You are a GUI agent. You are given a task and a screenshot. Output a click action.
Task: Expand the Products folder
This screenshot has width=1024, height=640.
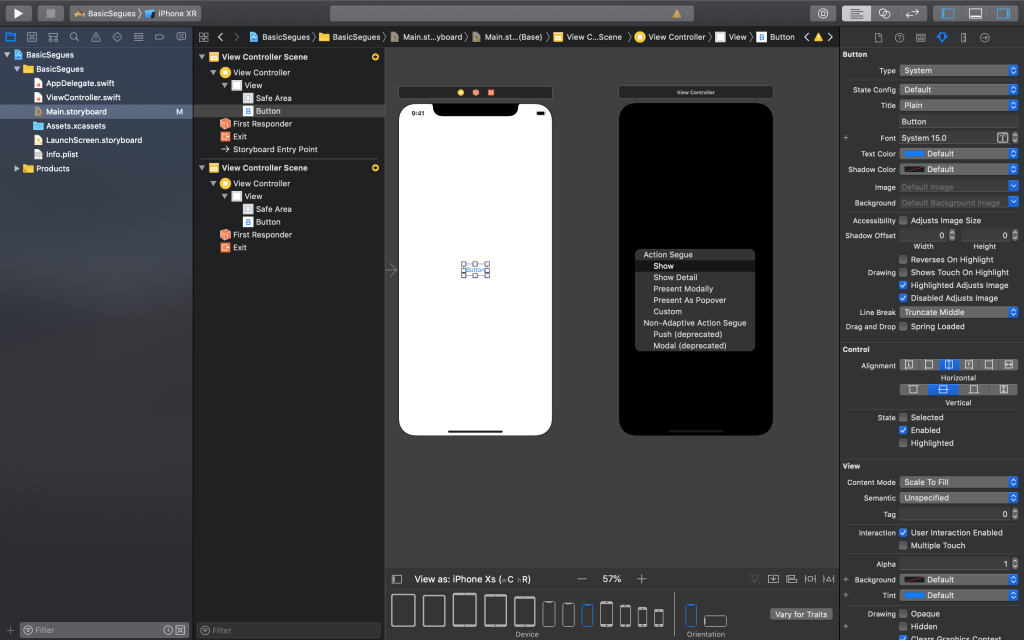(x=16, y=168)
